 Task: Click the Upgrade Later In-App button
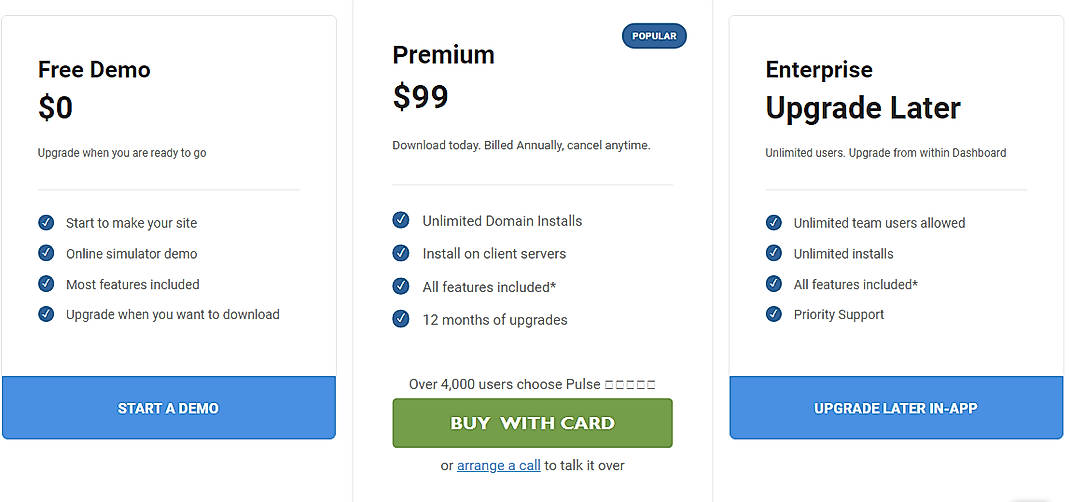(895, 408)
